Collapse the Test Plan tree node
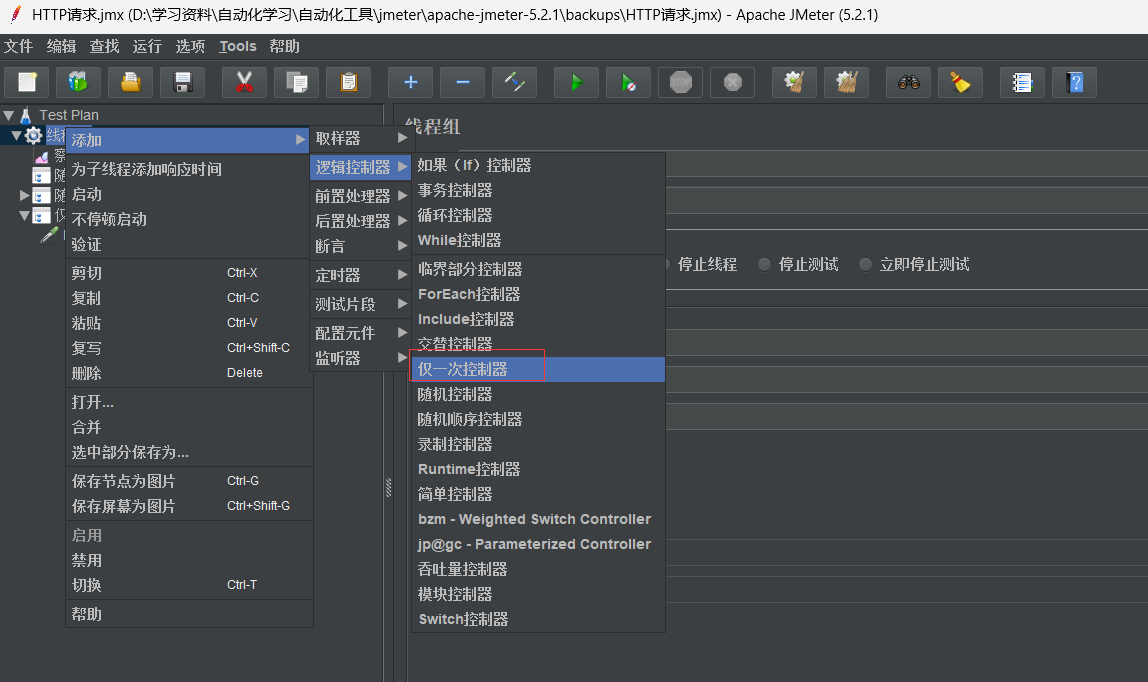This screenshot has width=1148, height=682. click(9, 115)
